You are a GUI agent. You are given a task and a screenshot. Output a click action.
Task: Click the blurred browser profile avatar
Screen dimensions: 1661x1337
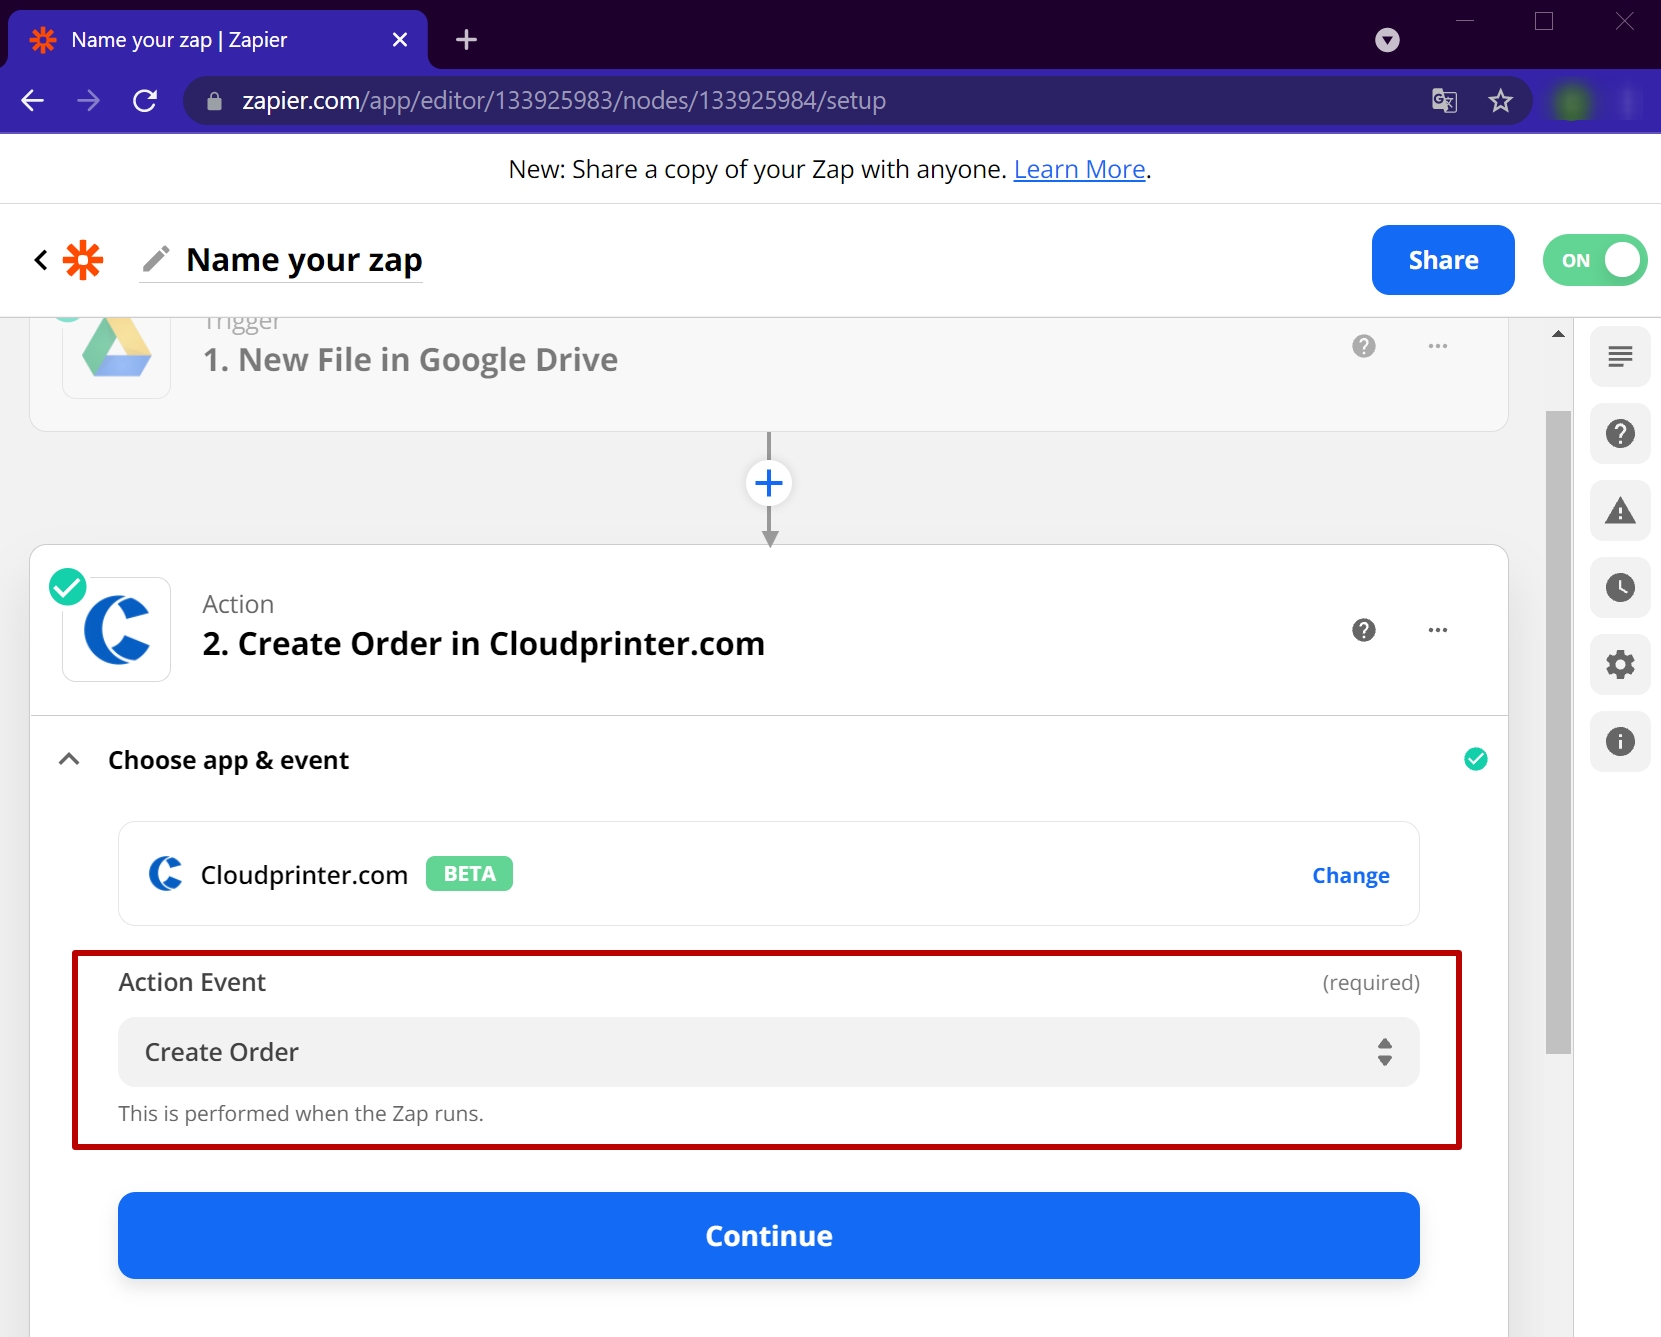(x=1573, y=101)
